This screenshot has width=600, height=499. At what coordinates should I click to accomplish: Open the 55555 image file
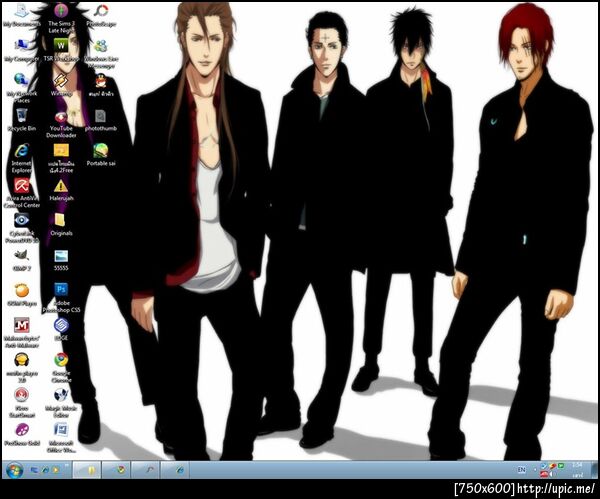61,260
